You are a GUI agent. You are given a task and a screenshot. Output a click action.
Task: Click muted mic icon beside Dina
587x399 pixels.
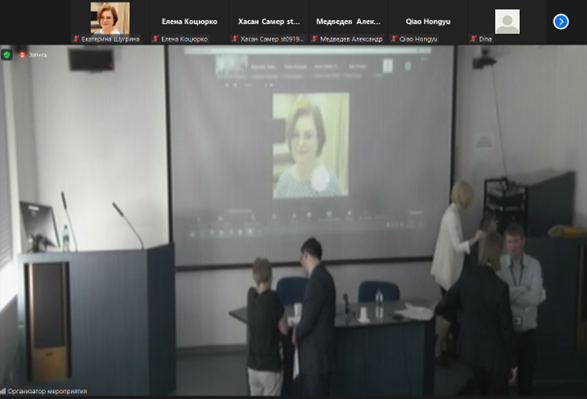[474, 39]
